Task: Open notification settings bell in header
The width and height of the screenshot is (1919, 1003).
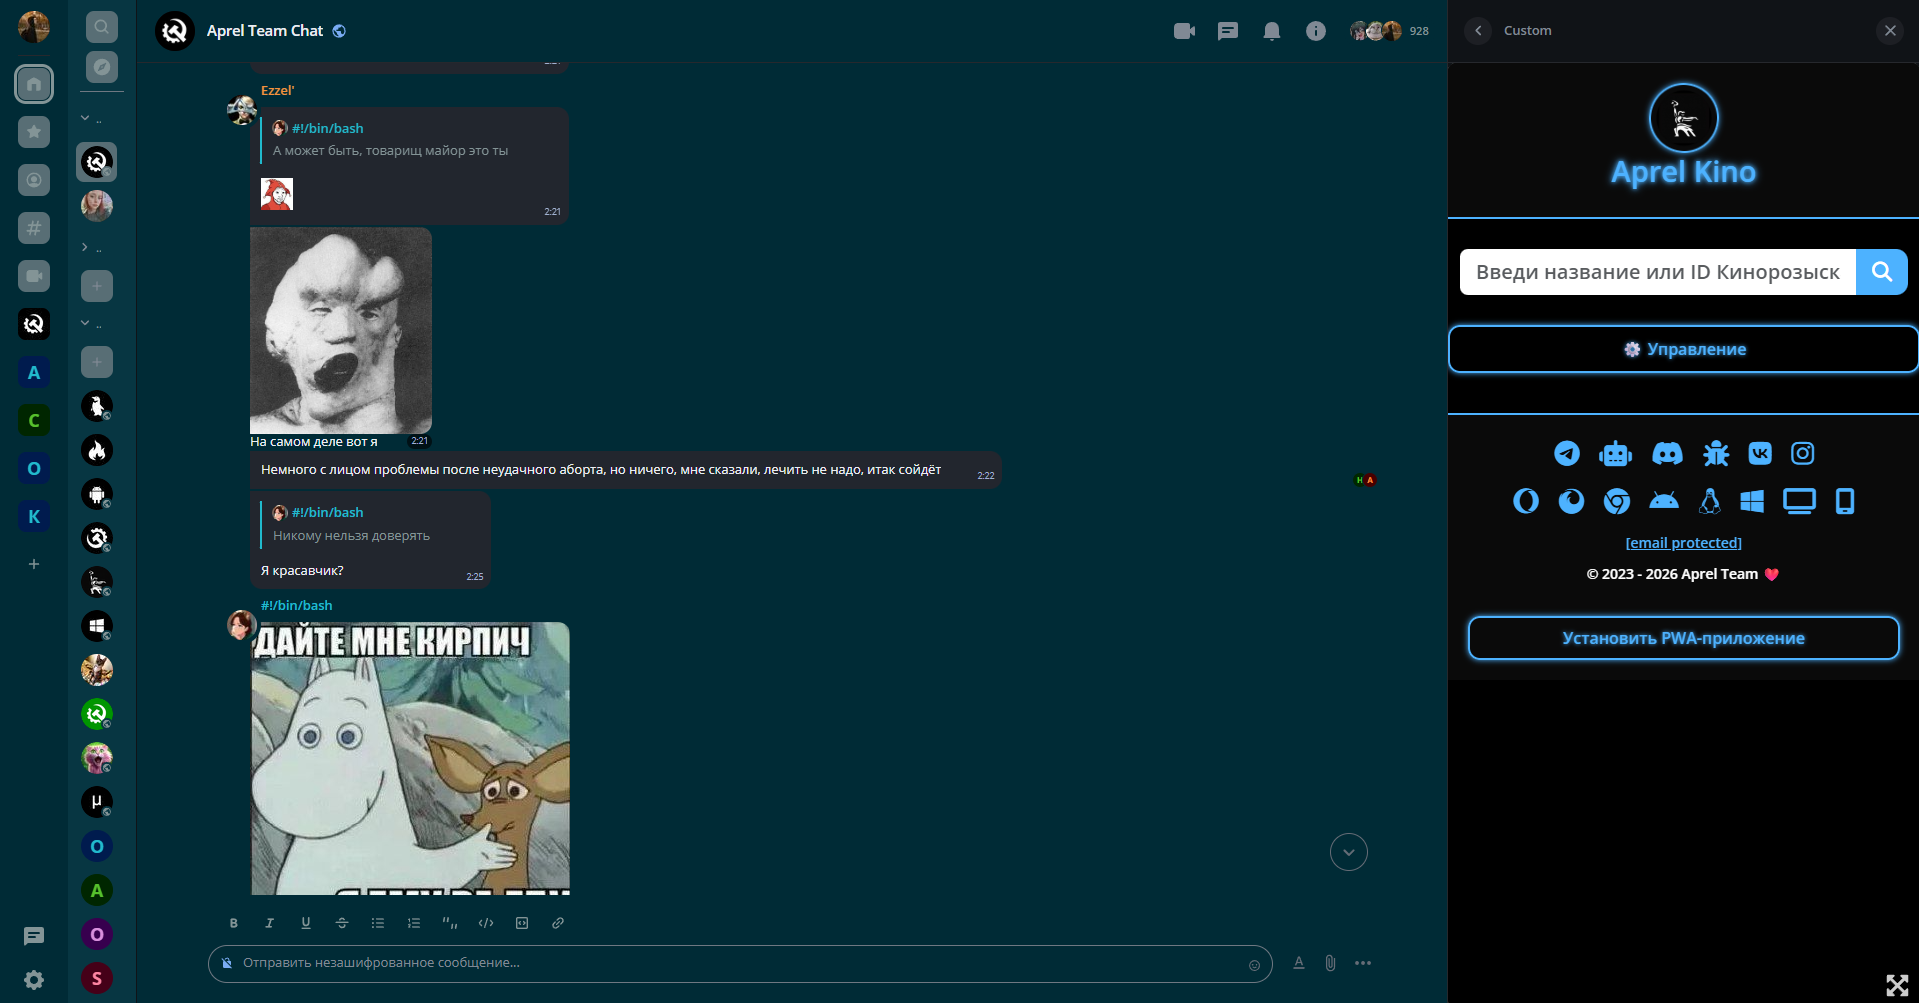Action: tap(1272, 31)
